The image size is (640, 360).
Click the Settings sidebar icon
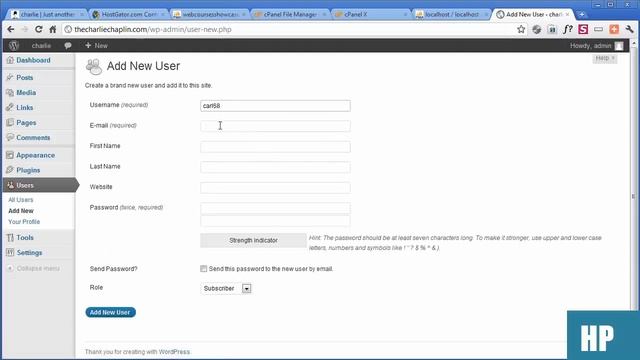[x=10, y=253]
